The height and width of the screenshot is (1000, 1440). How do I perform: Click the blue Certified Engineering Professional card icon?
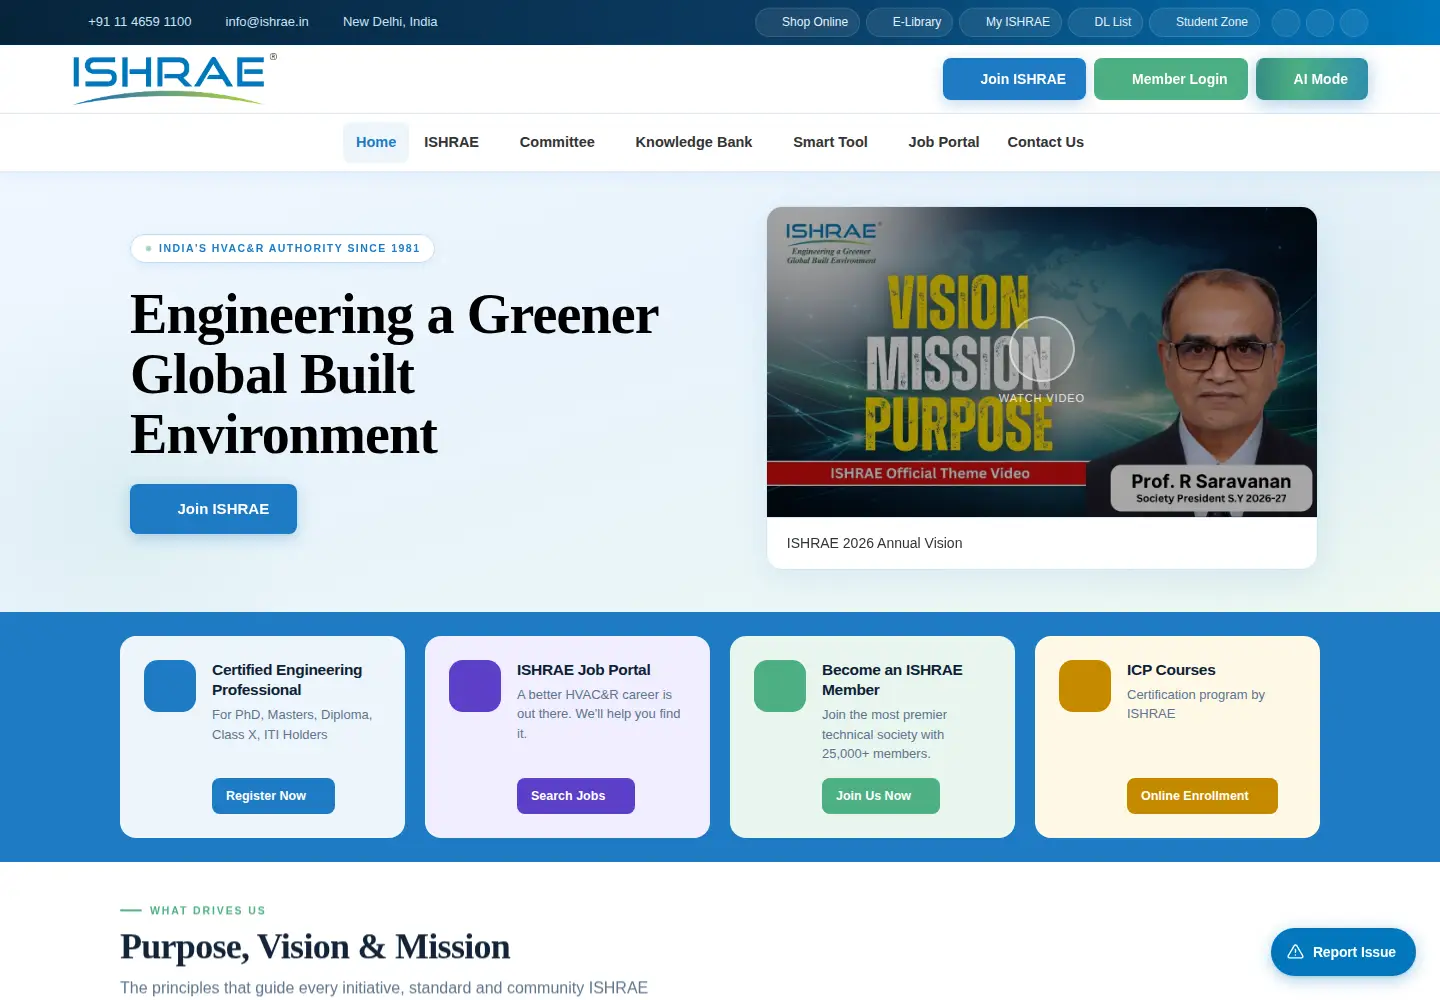(x=170, y=686)
